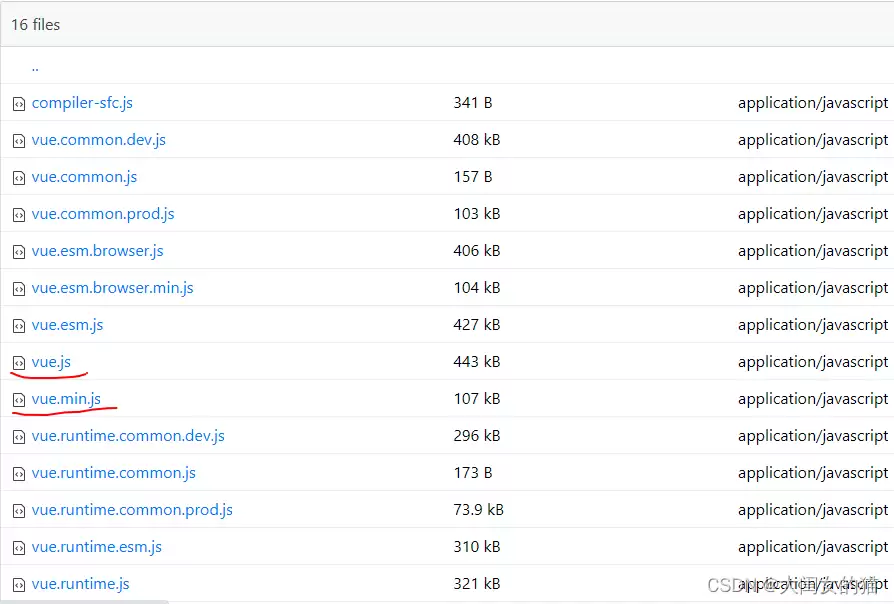Click the file icon beside vue.common.prod.js

[x=19, y=215]
